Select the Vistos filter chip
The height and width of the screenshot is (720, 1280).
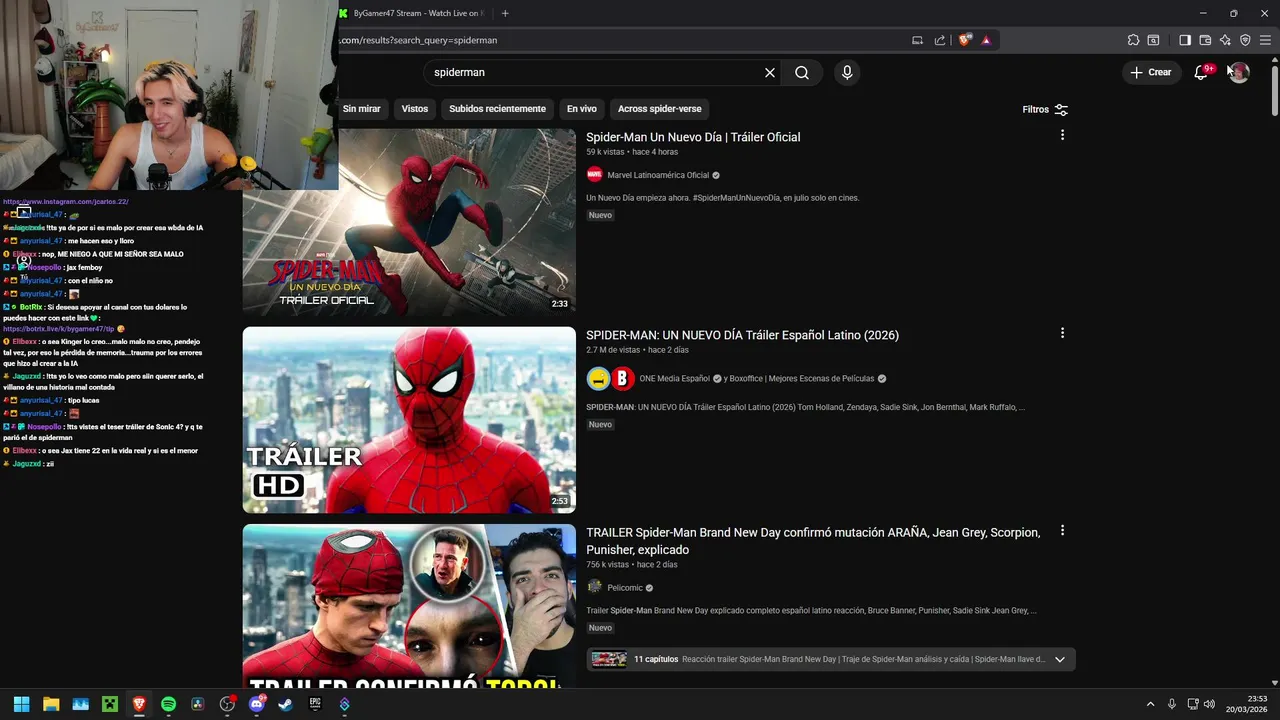coord(415,109)
